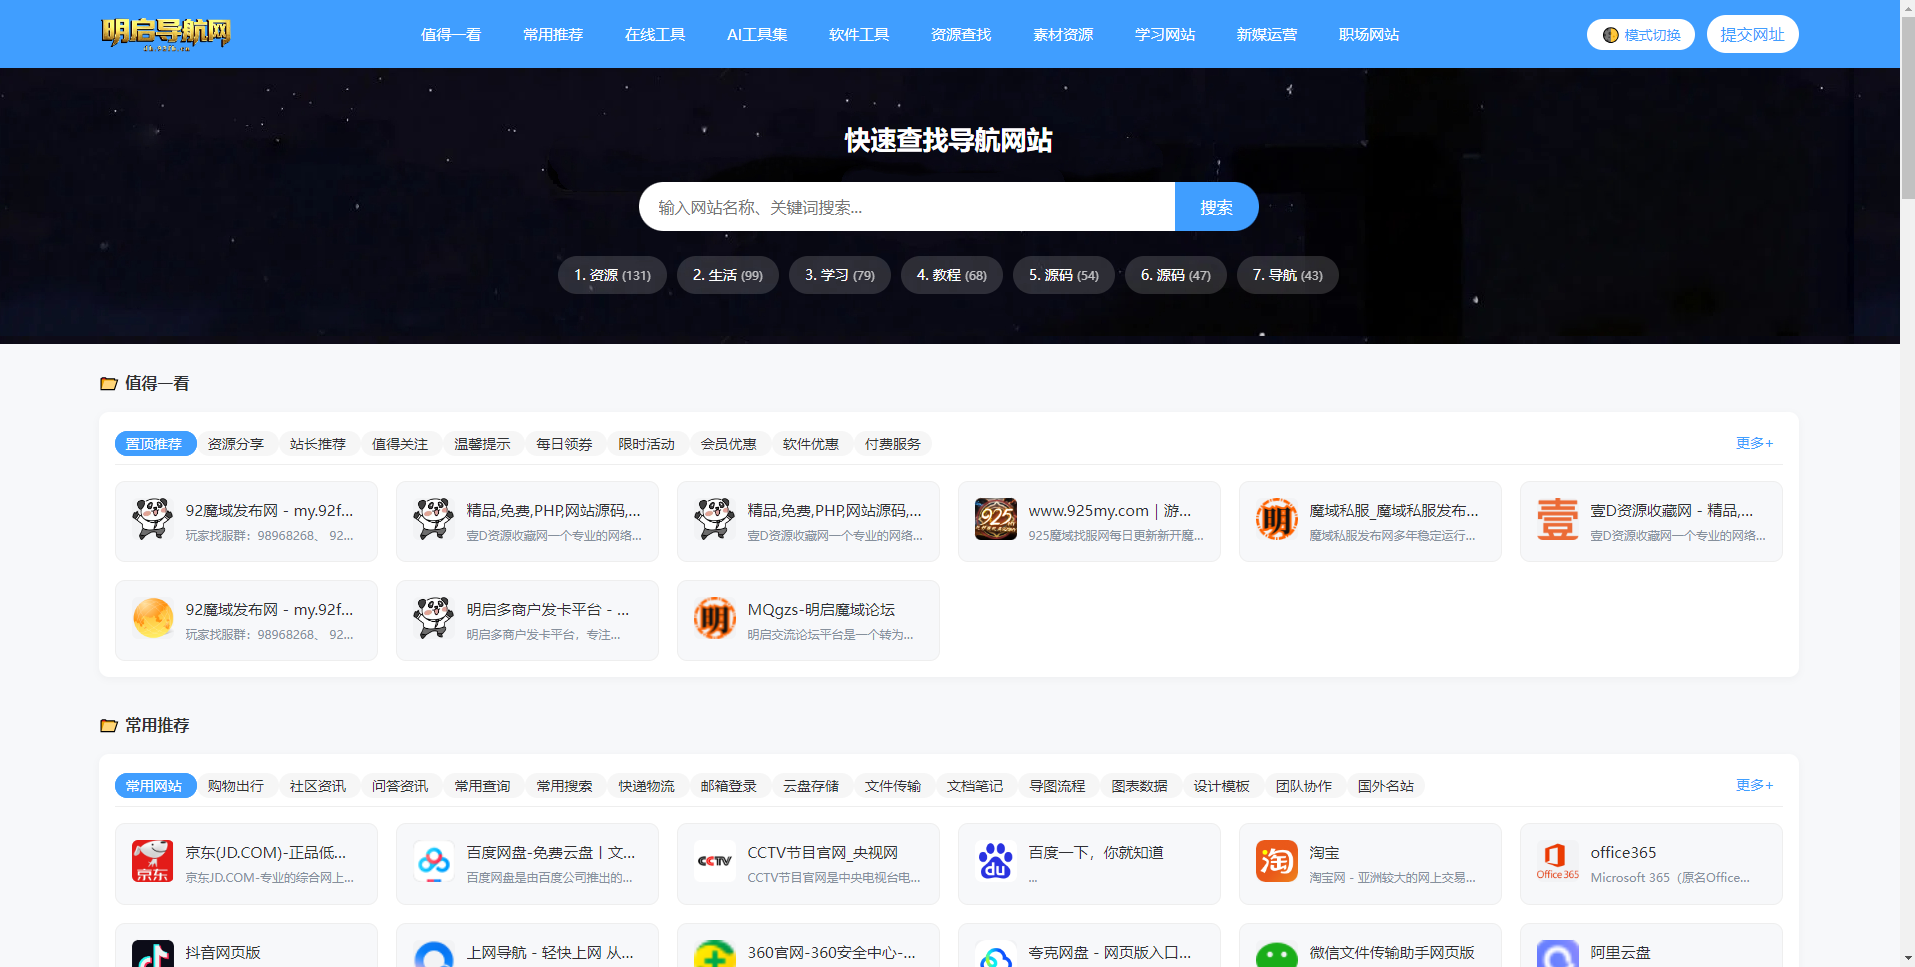
Task: Click the 百度网盘 cloud icon
Action: pos(434,861)
